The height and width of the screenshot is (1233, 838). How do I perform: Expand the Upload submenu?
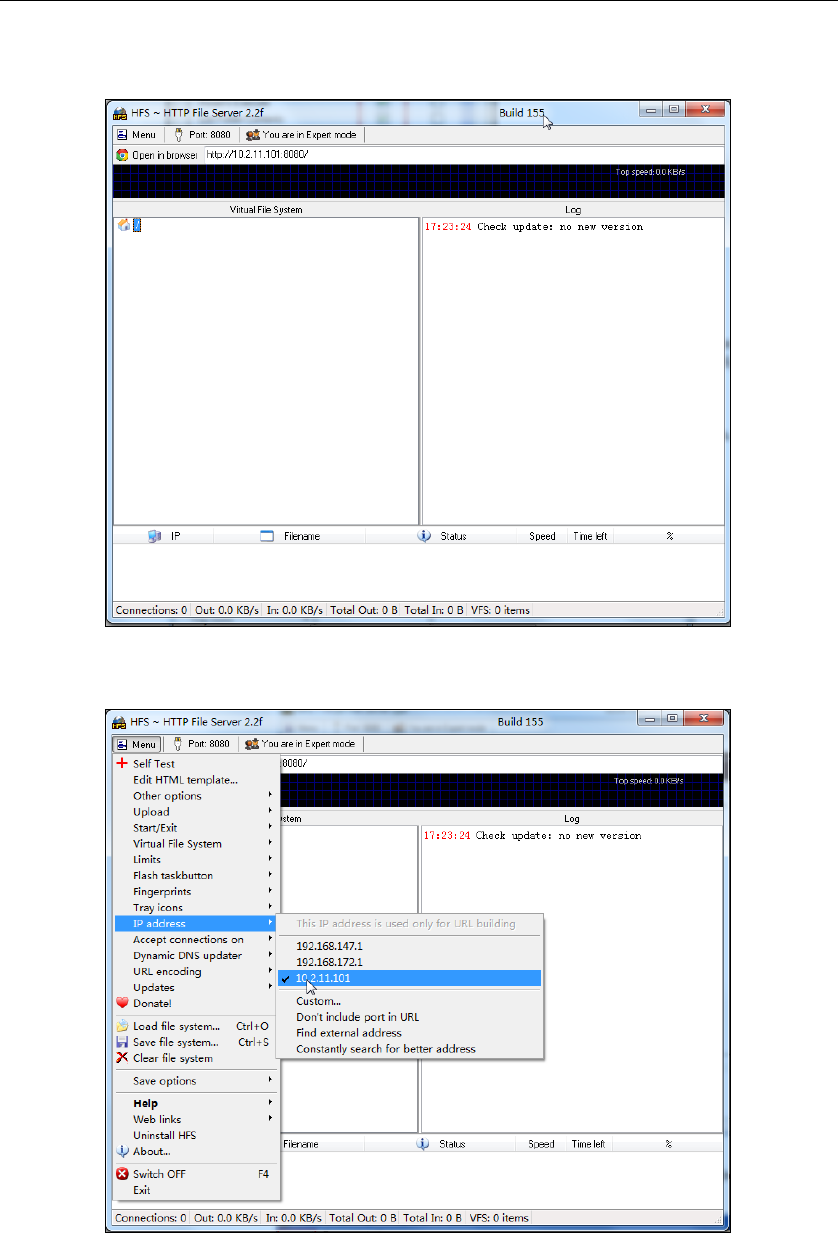(x=196, y=811)
